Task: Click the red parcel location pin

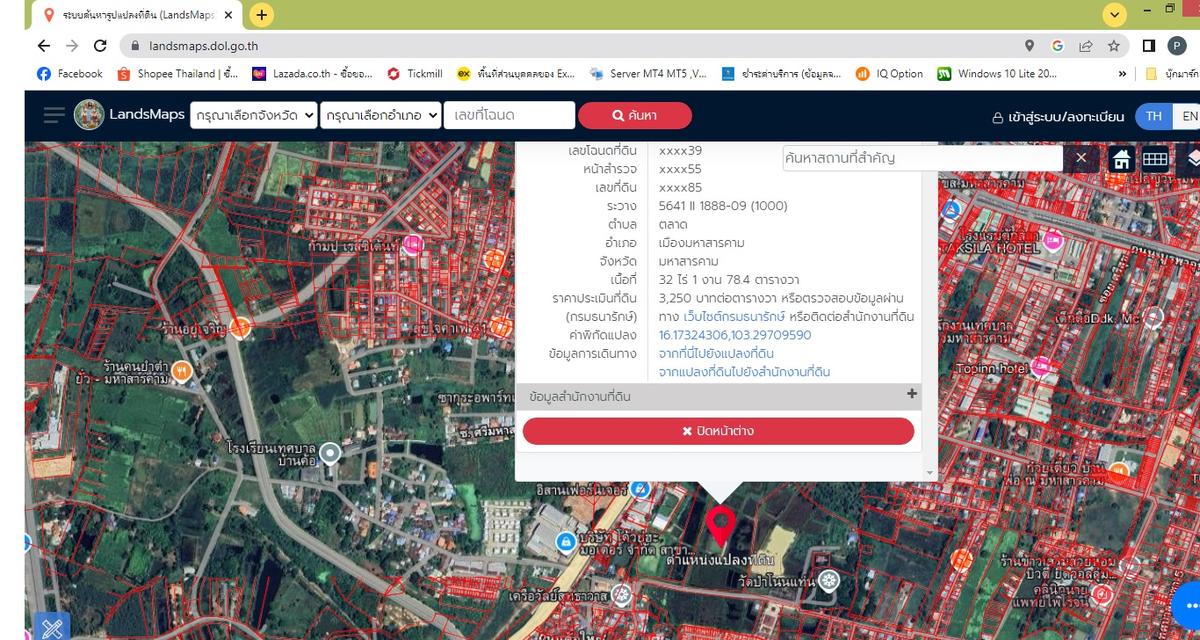Action: (720, 525)
